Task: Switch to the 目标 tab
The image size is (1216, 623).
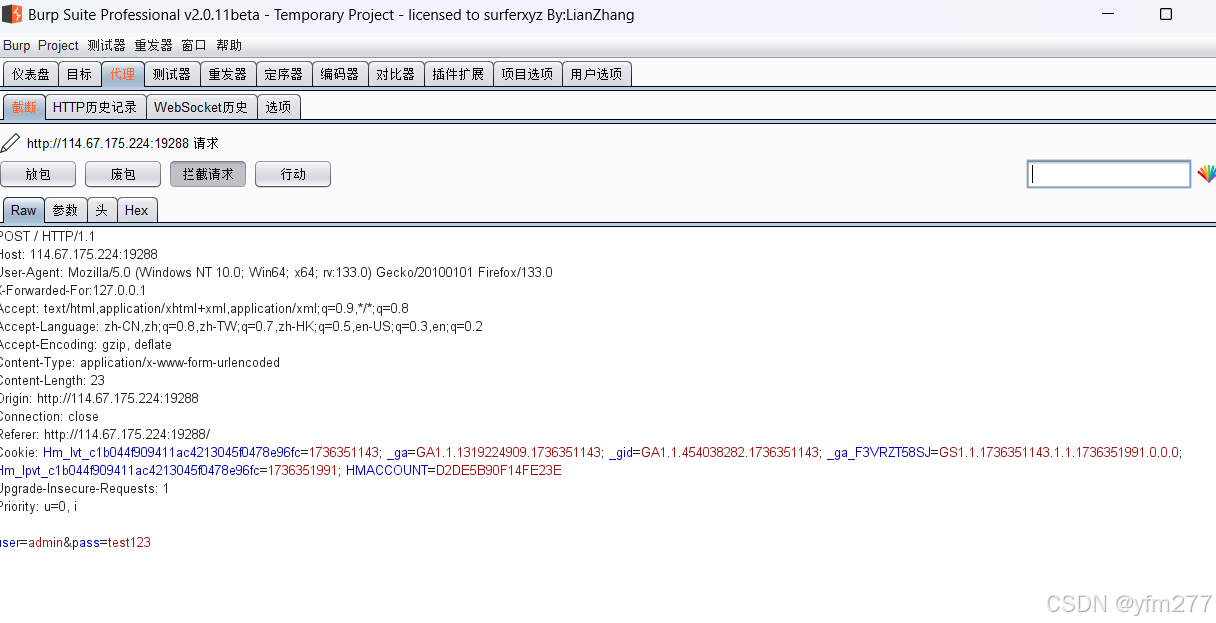Action: coord(79,74)
